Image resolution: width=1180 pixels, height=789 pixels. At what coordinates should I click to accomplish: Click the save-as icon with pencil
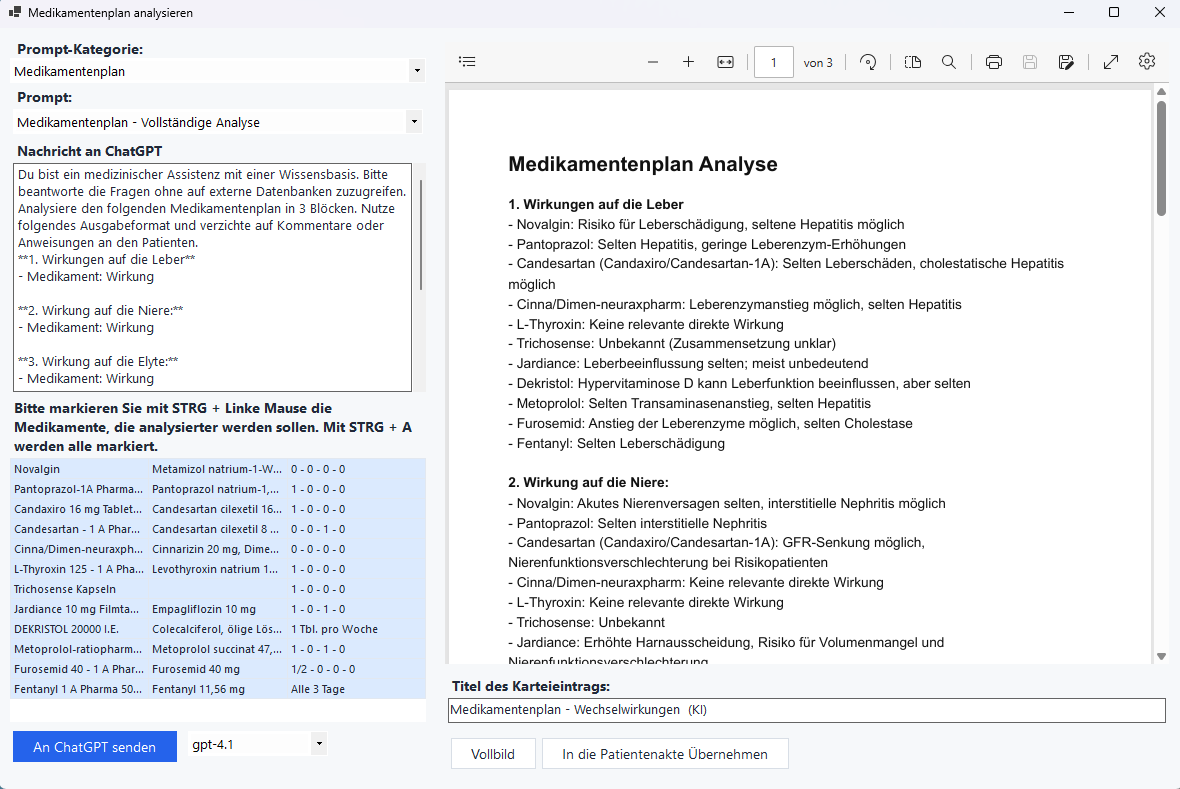click(1066, 62)
